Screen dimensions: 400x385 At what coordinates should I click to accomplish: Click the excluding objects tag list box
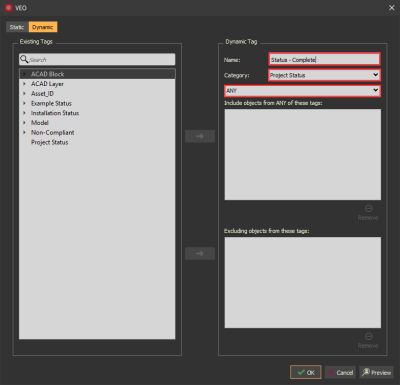[x=303, y=282]
